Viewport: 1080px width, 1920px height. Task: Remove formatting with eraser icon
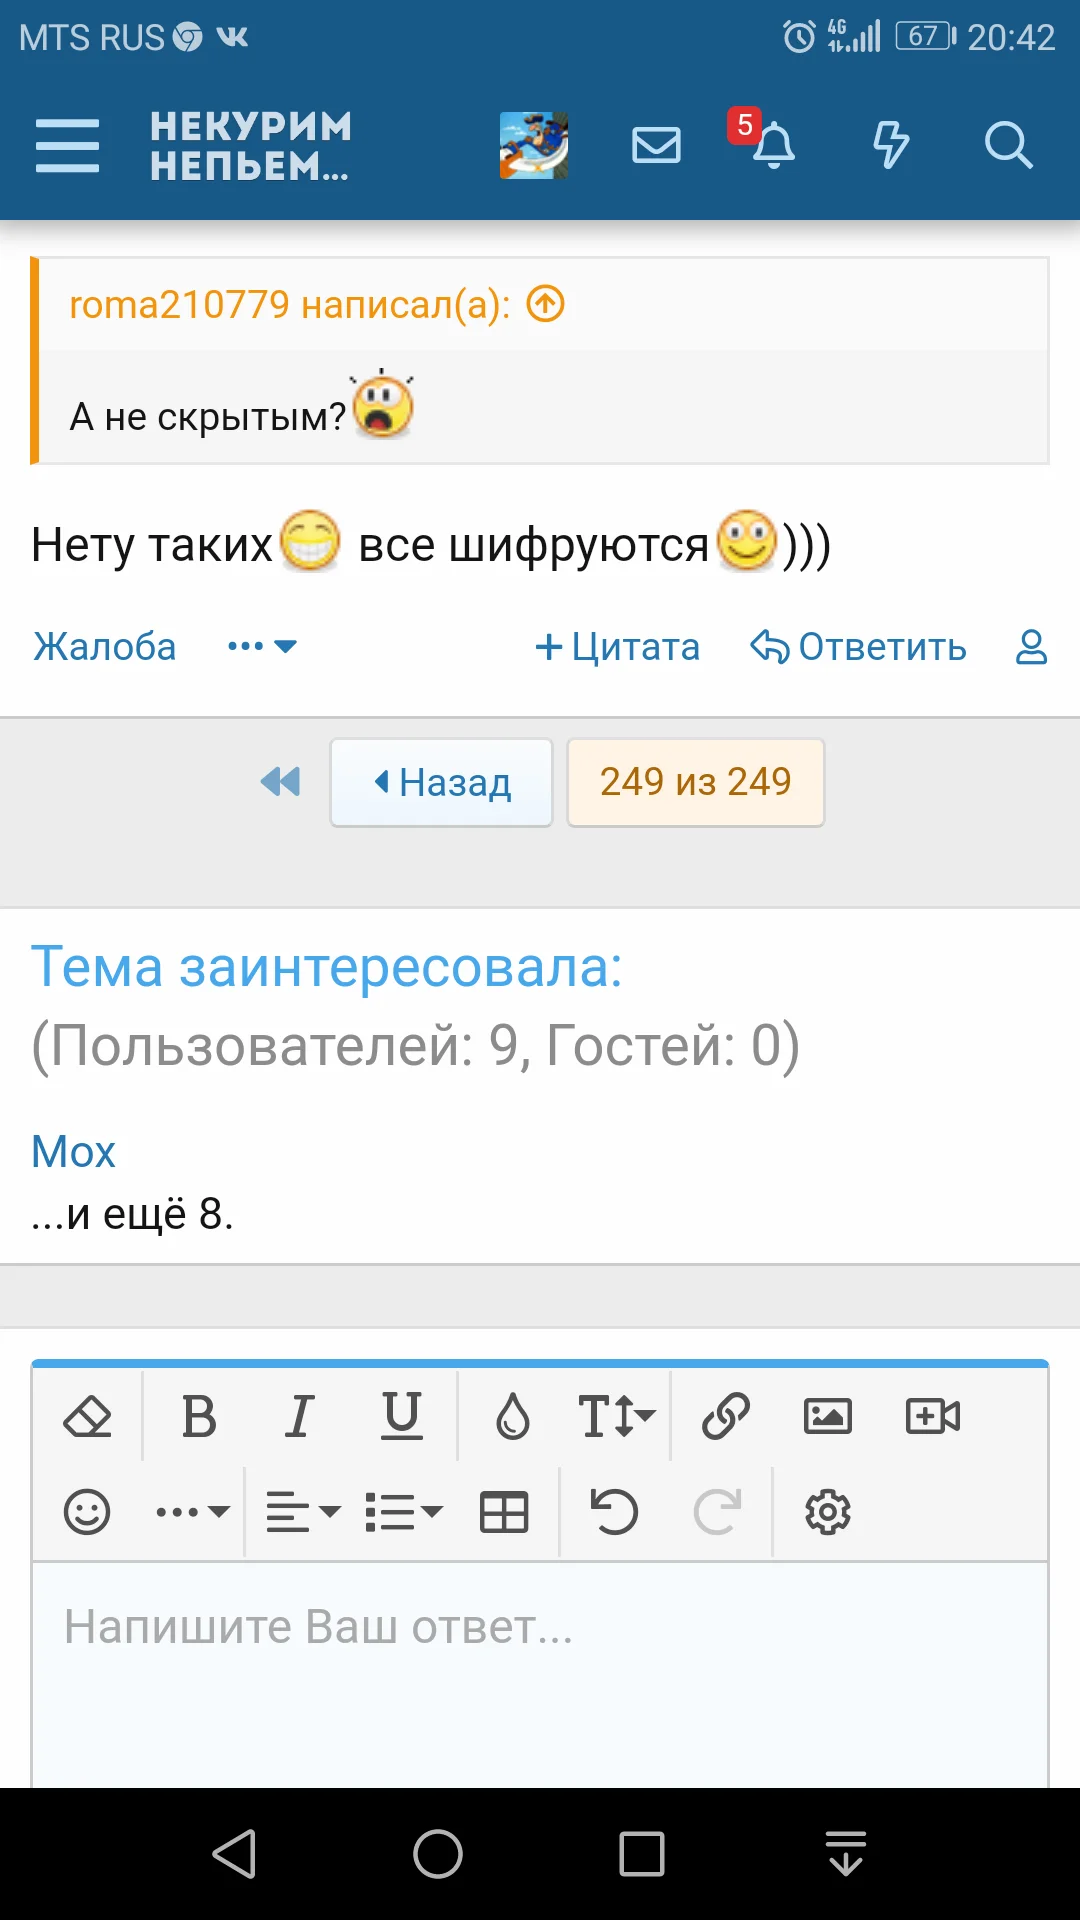coord(88,1416)
